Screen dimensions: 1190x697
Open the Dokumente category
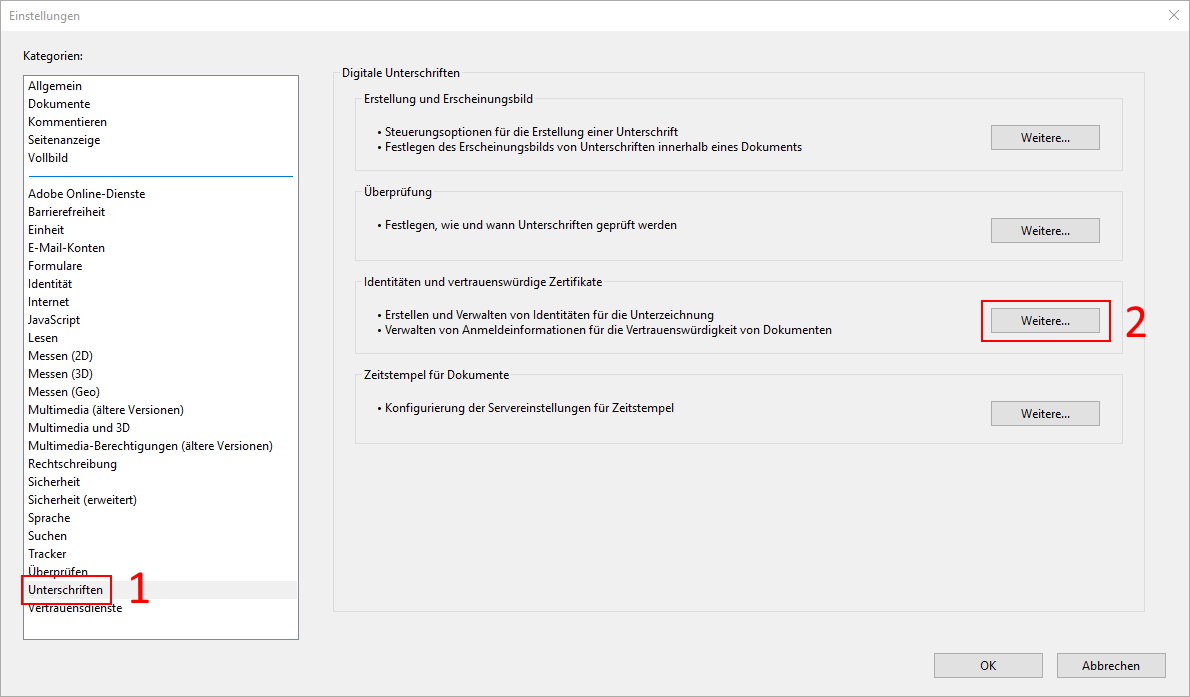click(59, 104)
